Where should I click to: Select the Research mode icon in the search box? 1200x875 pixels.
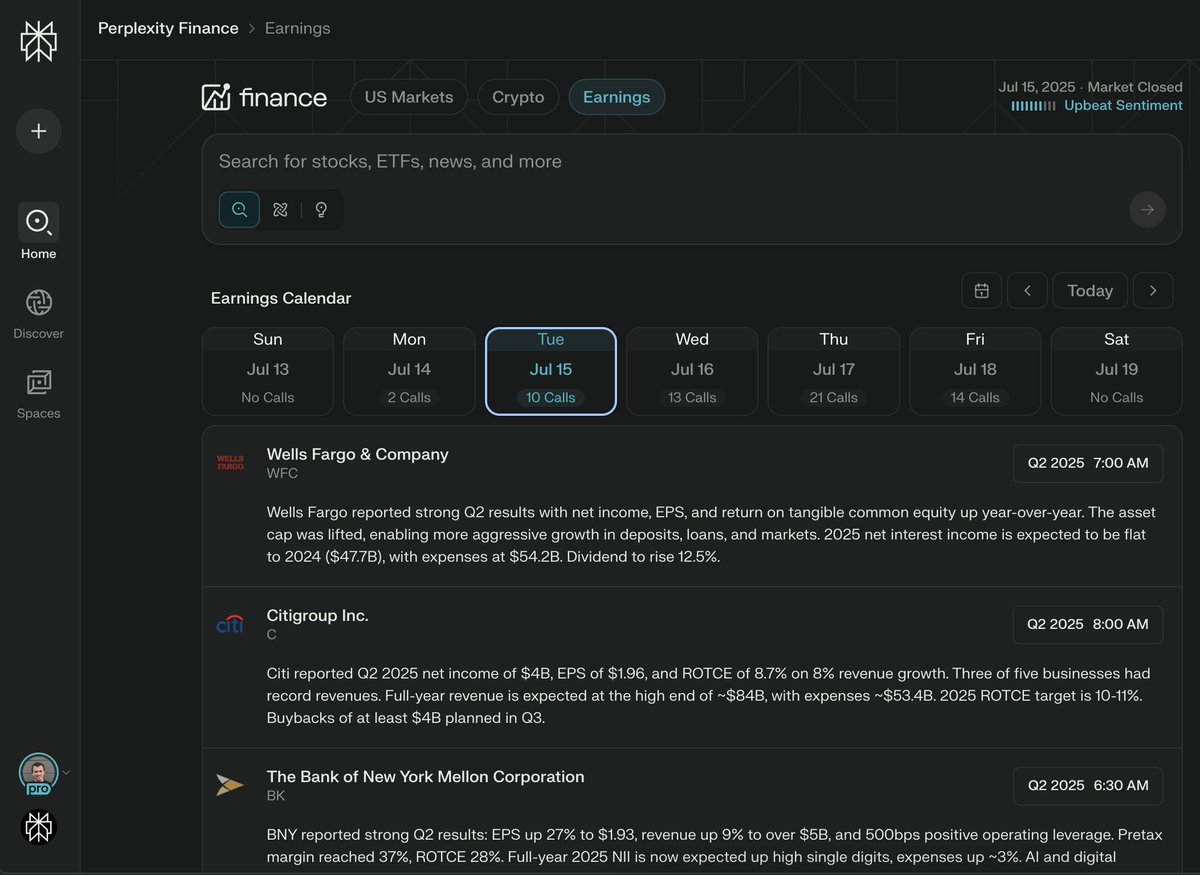point(280,210)
